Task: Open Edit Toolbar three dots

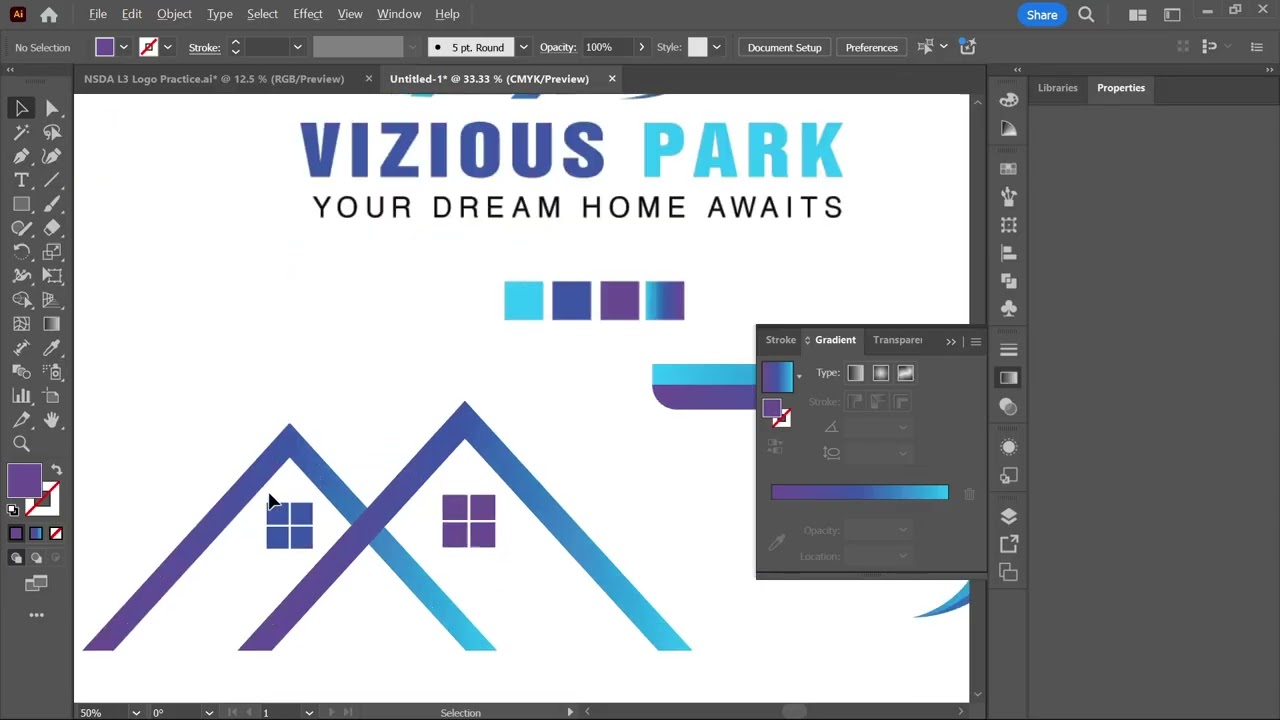Action: point(36,615)
